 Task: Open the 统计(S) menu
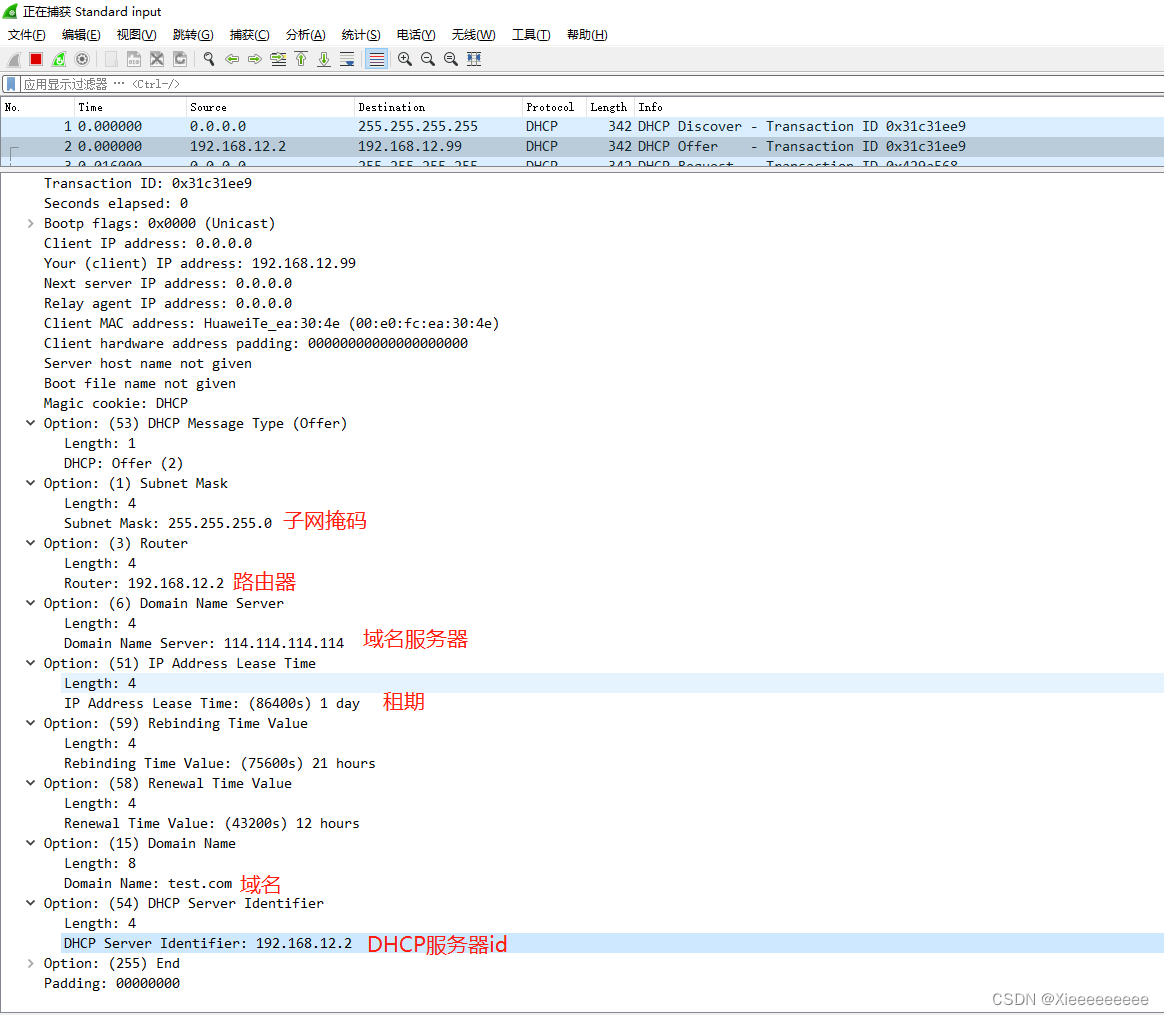click(x=360, y=34)
